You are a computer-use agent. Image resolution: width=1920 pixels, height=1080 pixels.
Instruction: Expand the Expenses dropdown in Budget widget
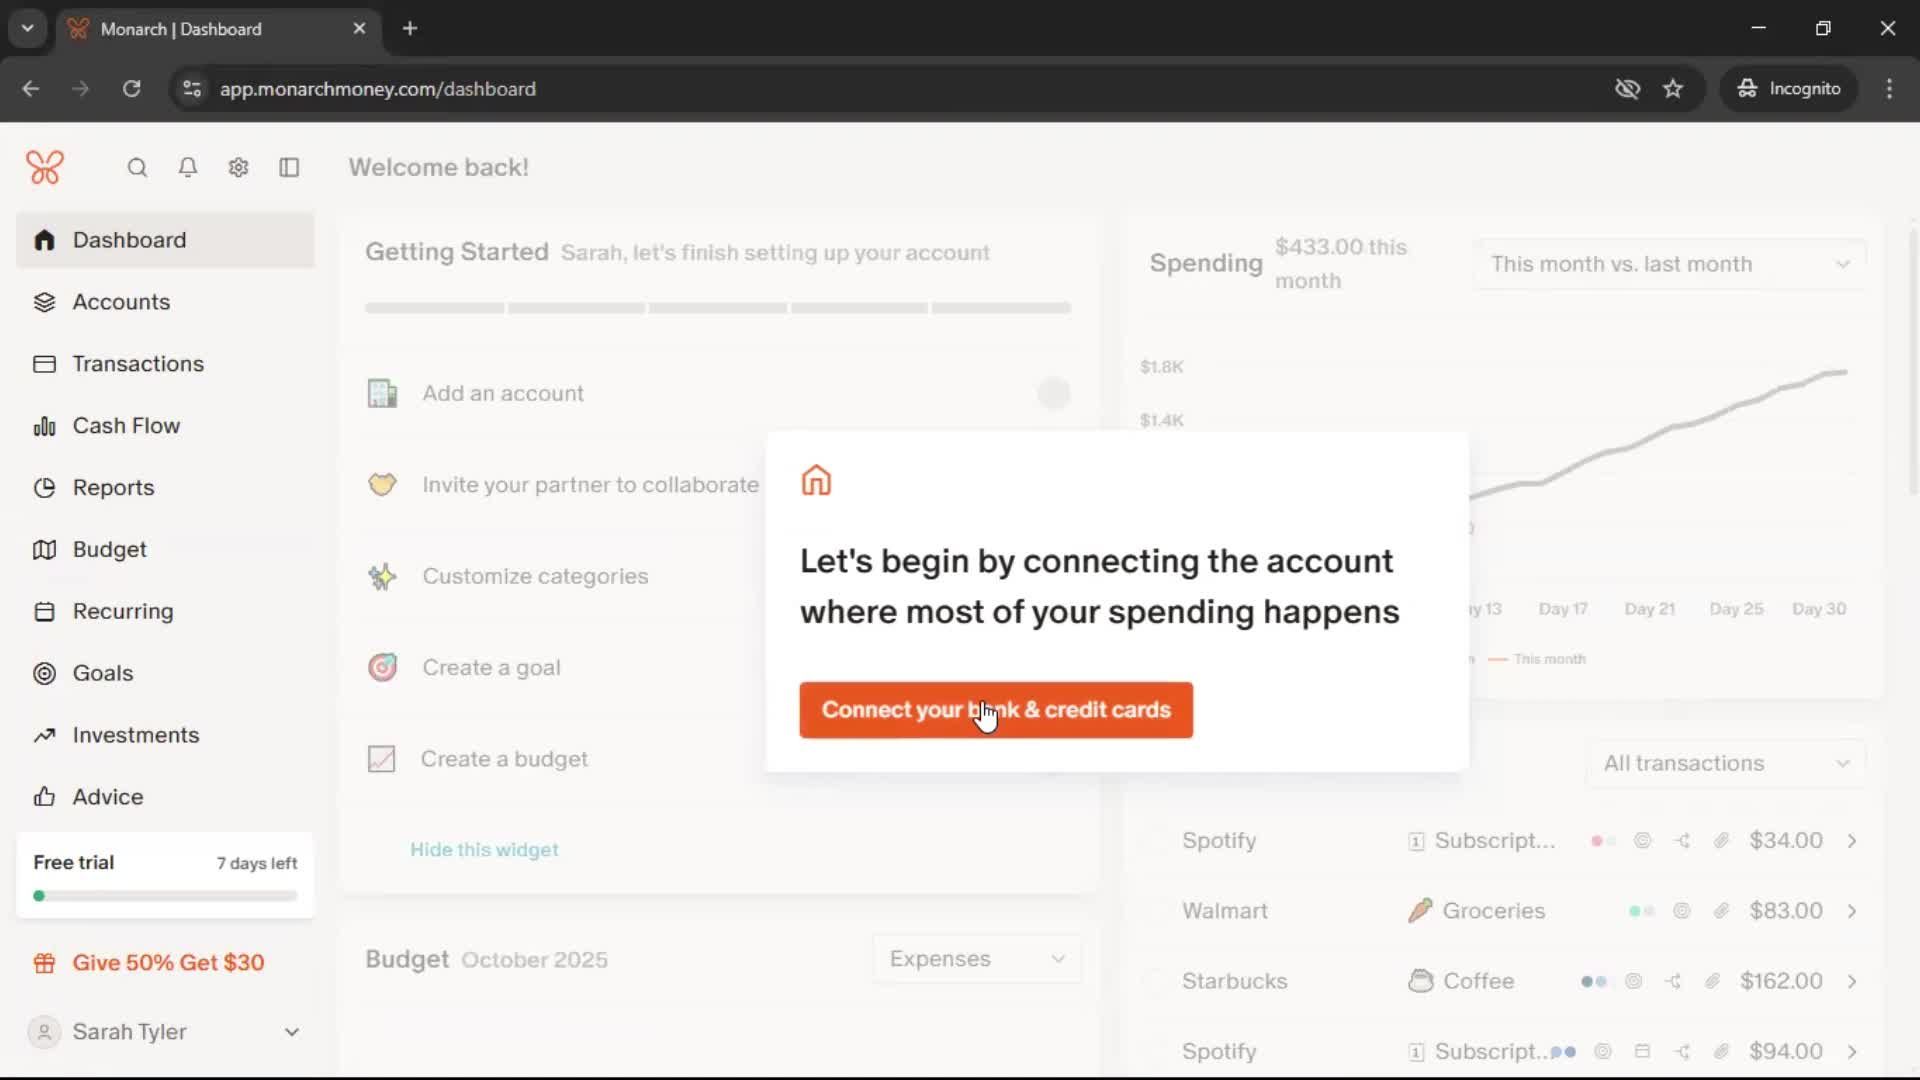[x=976, y=959]
